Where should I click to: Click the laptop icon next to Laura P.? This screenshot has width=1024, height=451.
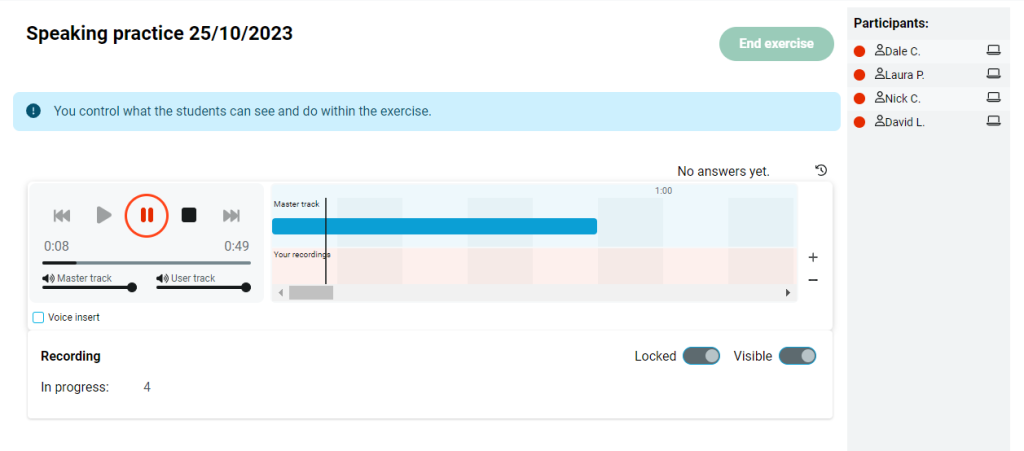pyautogui.click(x=993, y=74)
